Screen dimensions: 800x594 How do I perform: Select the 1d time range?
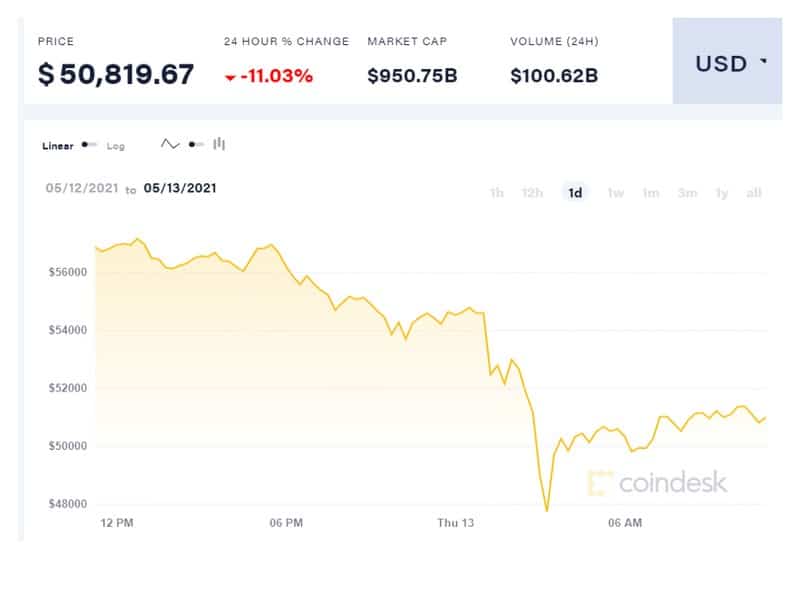[x=575, y=193]
